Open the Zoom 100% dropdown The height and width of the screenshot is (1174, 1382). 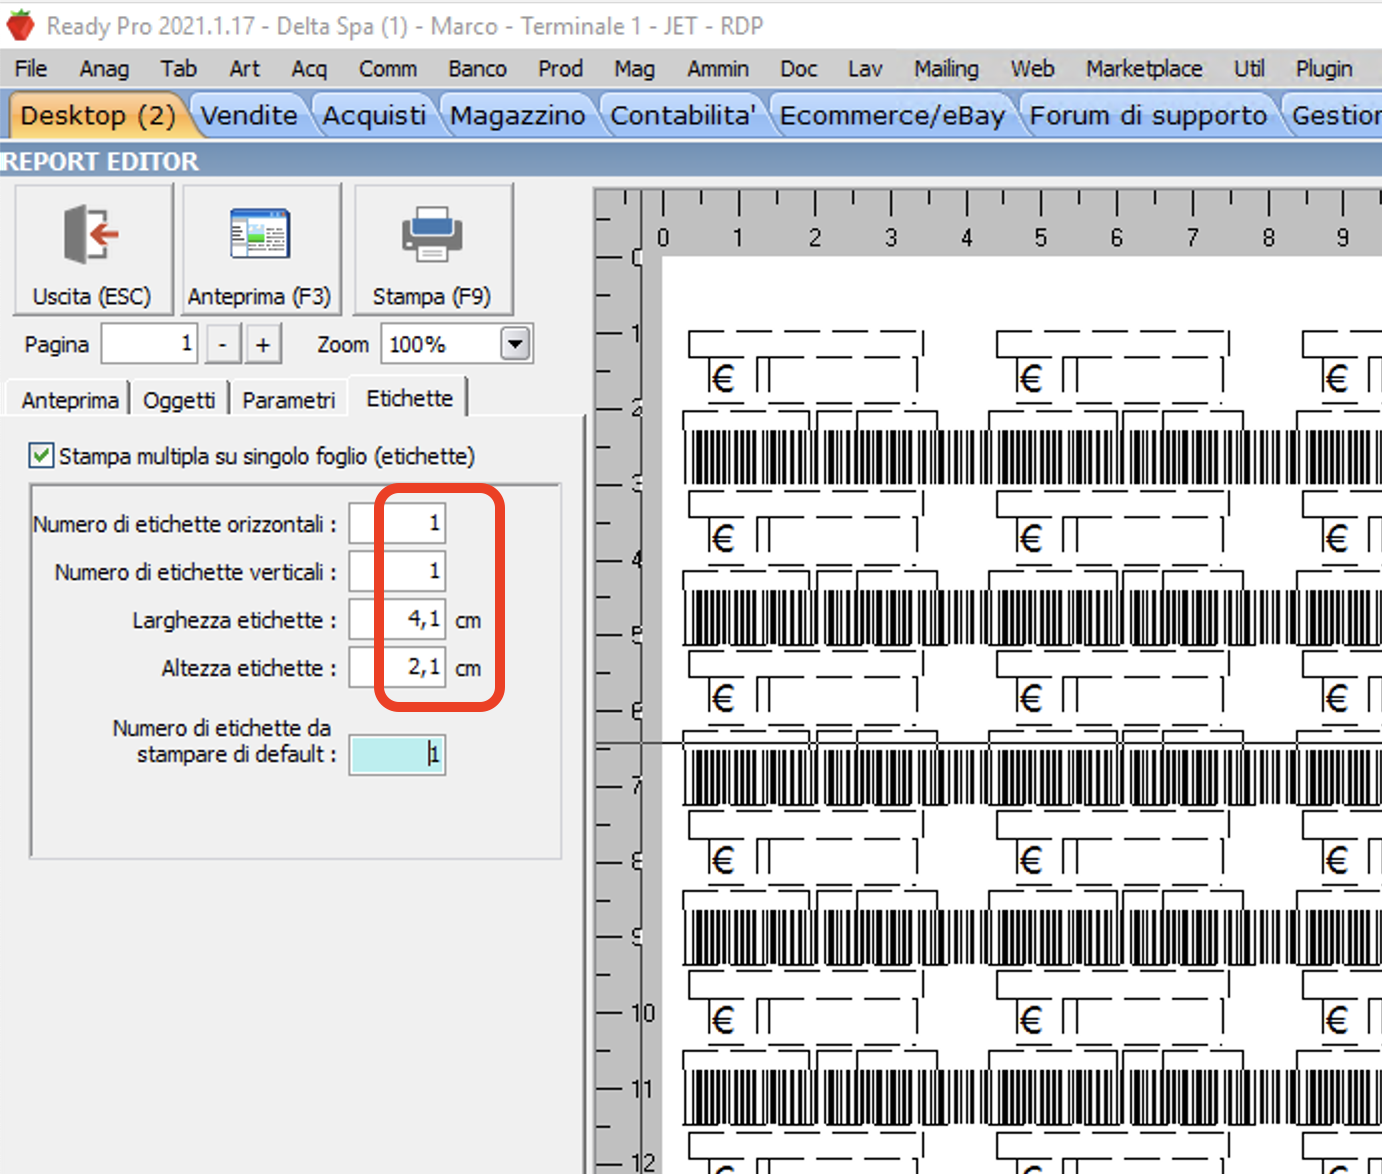coord(514,344)
